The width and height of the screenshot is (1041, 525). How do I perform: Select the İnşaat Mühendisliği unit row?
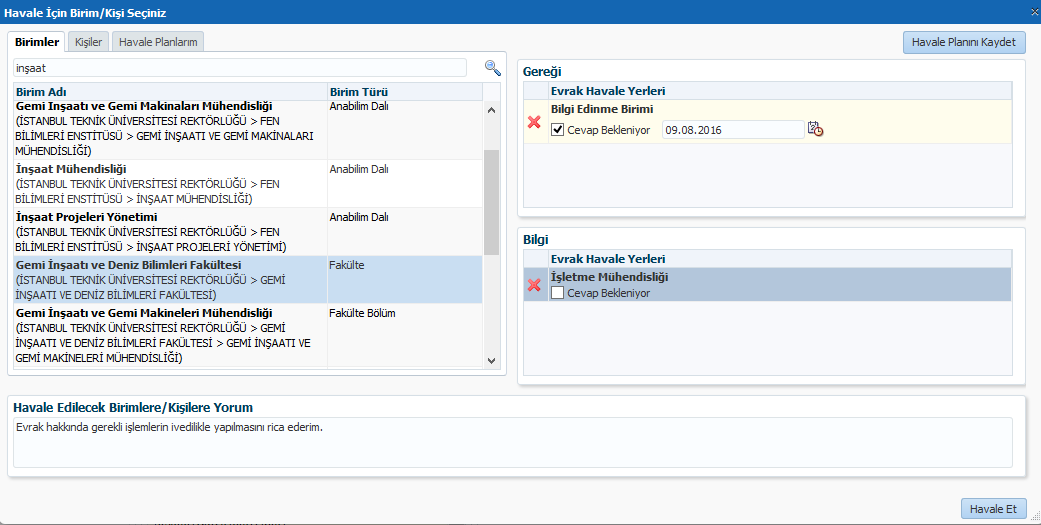(x=248, y=184)
